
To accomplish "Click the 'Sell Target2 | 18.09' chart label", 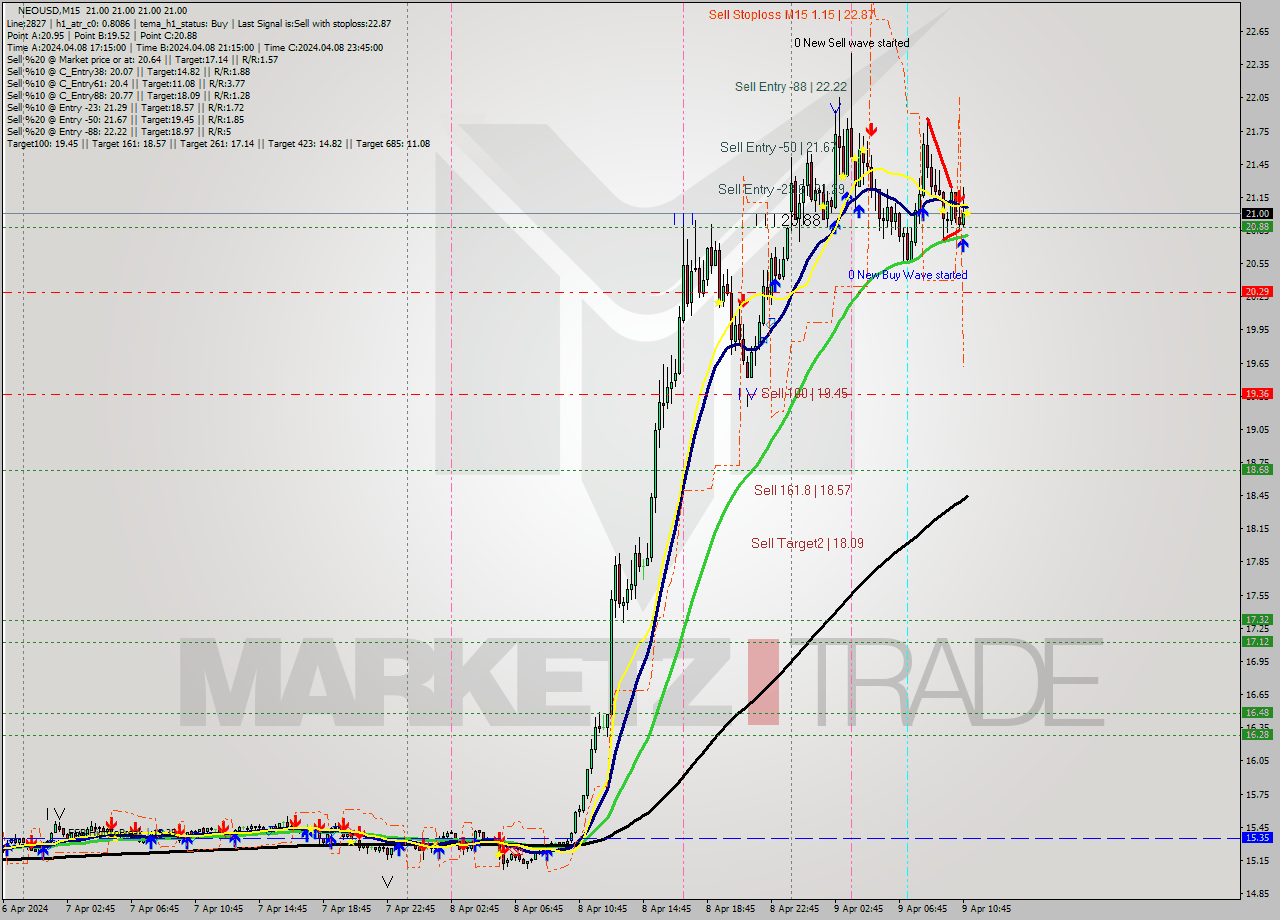I will pyautogui.click(x=808, y=543).
